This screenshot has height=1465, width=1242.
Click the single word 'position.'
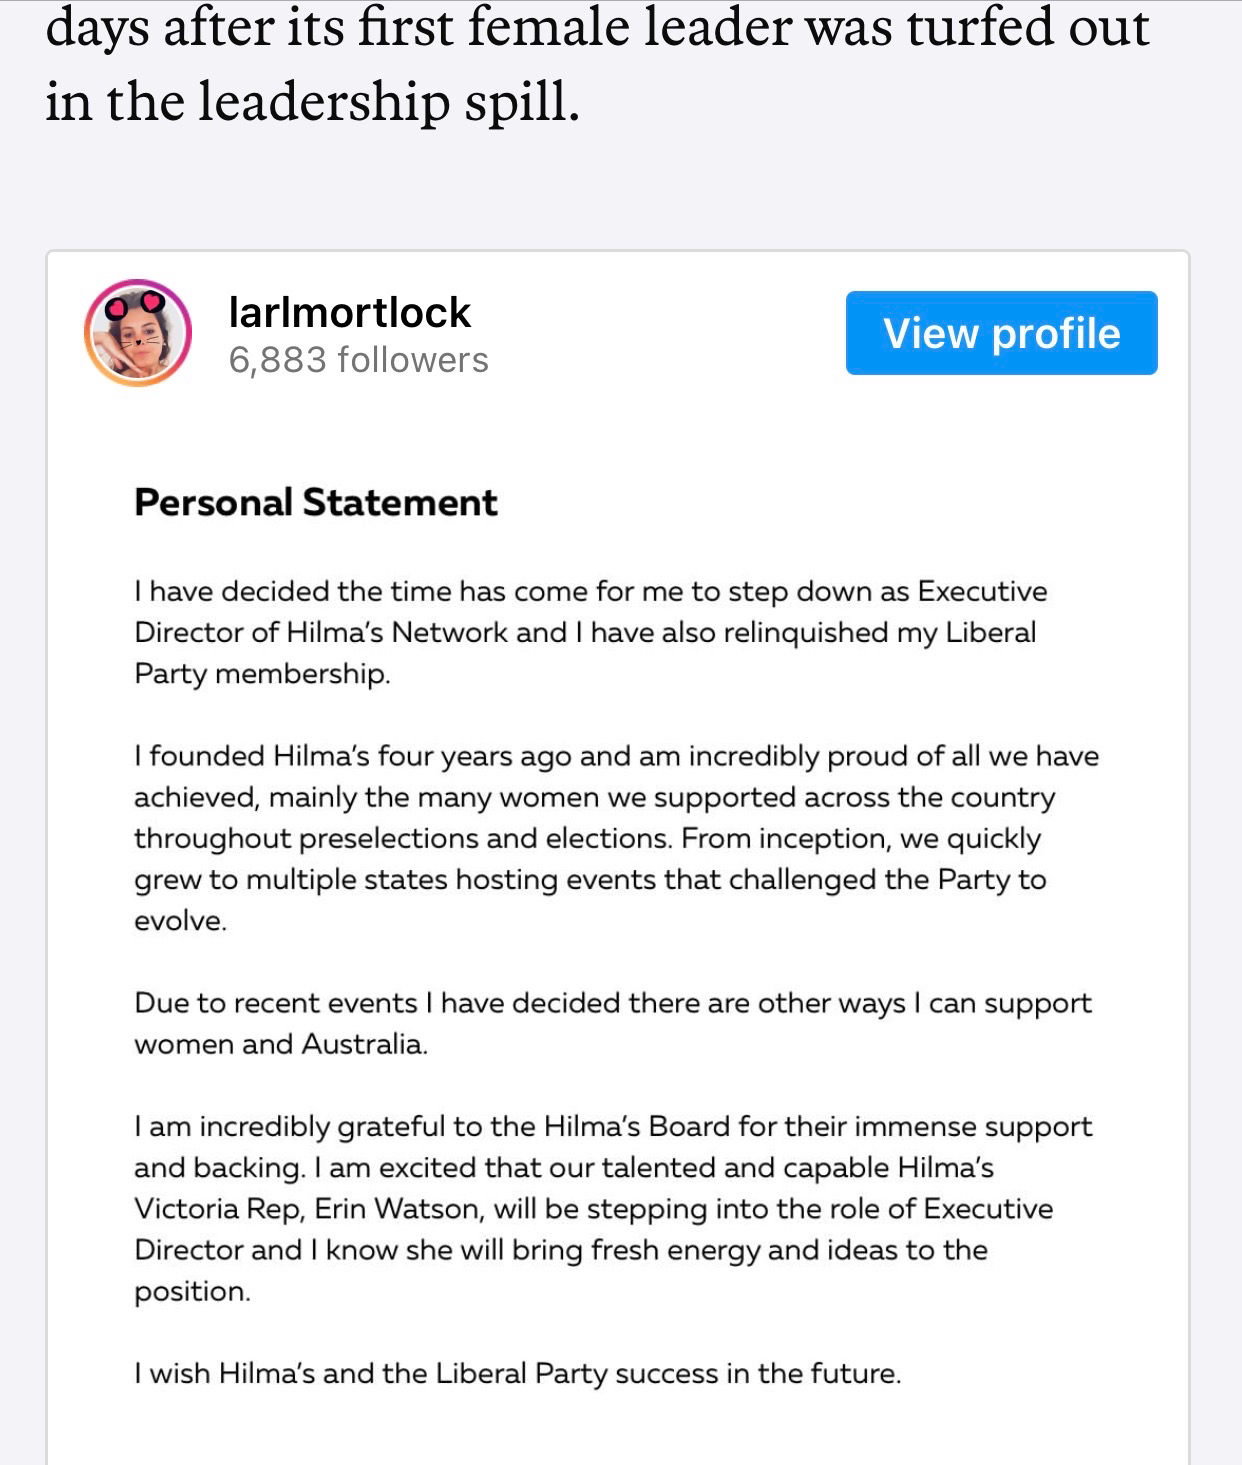tap(192, 1291)
